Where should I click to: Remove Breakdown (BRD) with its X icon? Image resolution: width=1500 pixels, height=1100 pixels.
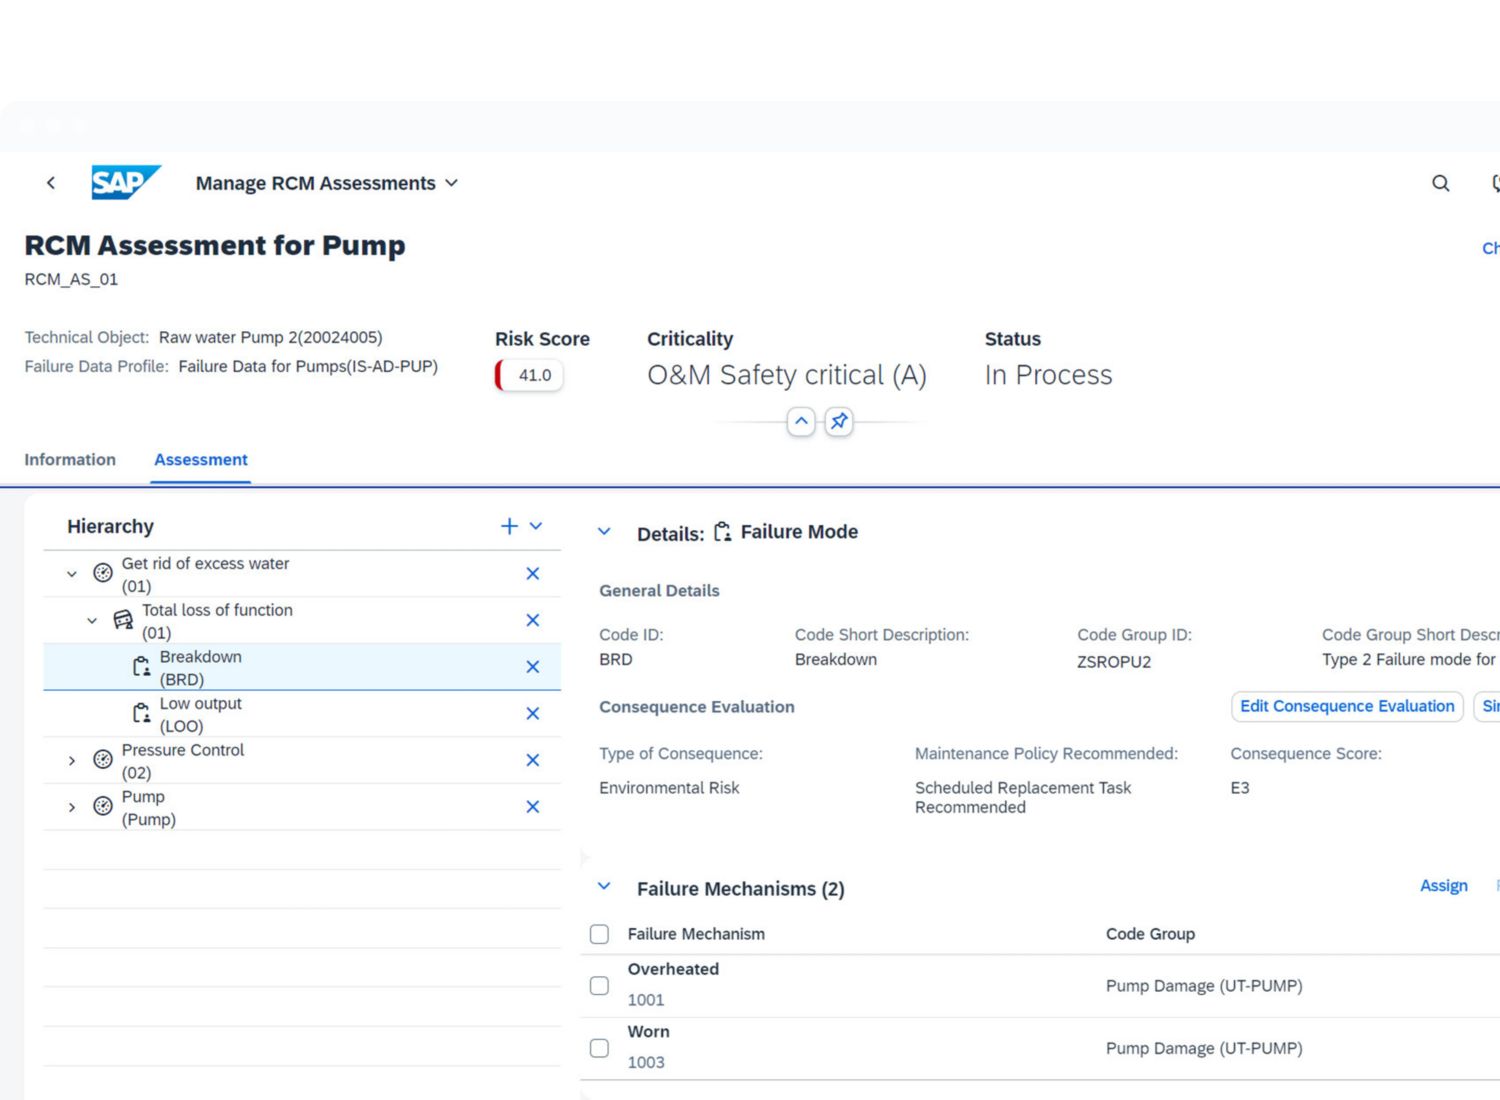[532, 667]
